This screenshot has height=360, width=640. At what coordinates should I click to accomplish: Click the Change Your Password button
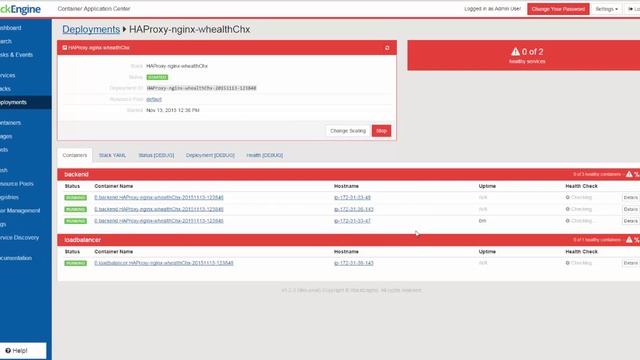point(558,9)
